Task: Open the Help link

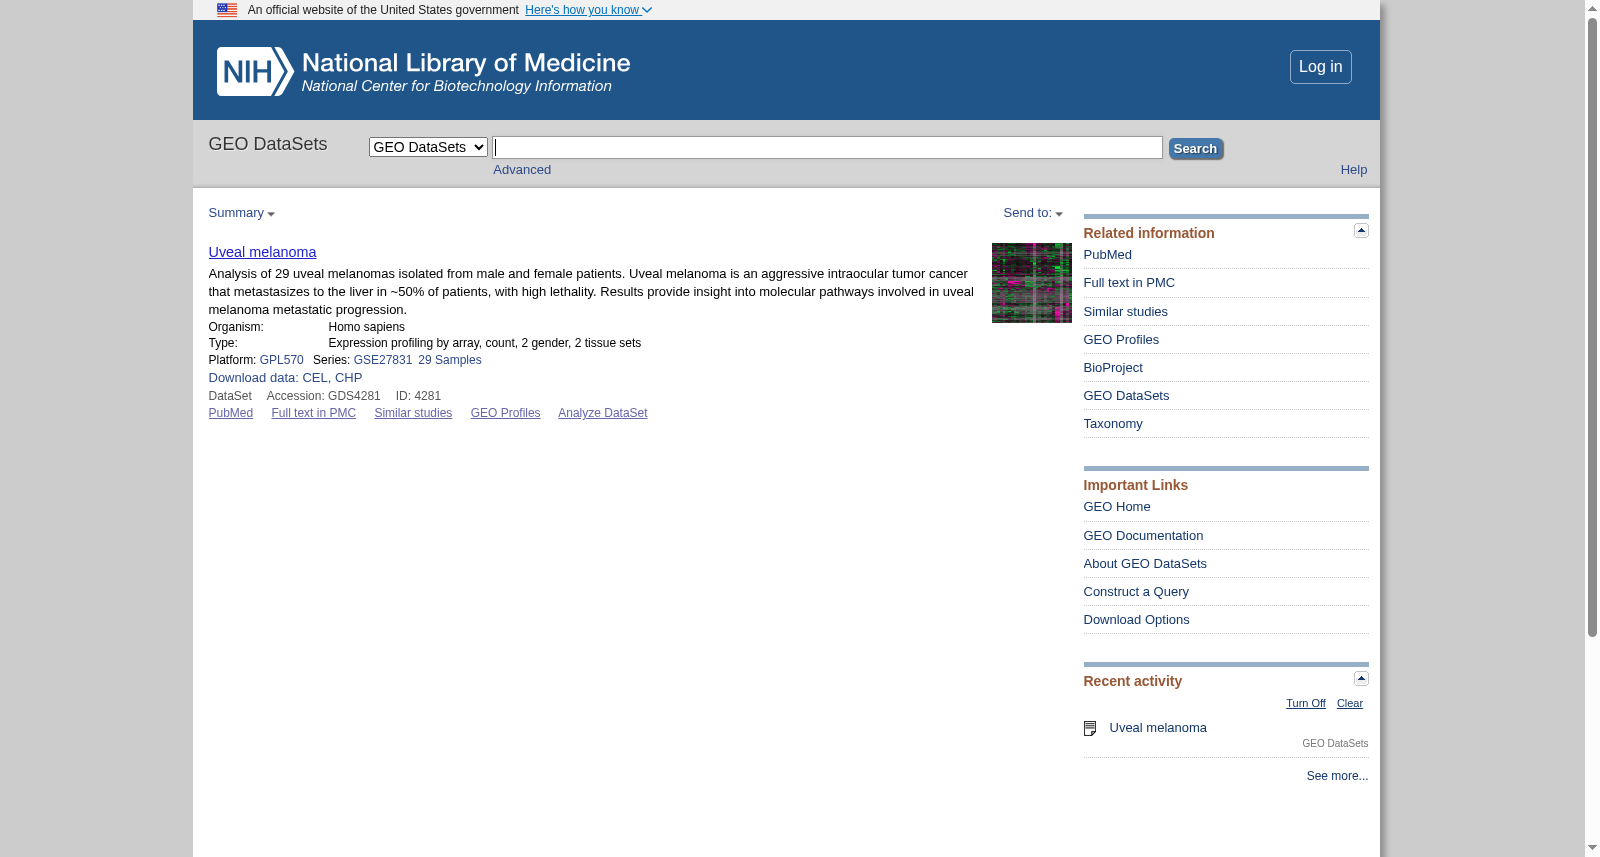Action: (1353, 170)
